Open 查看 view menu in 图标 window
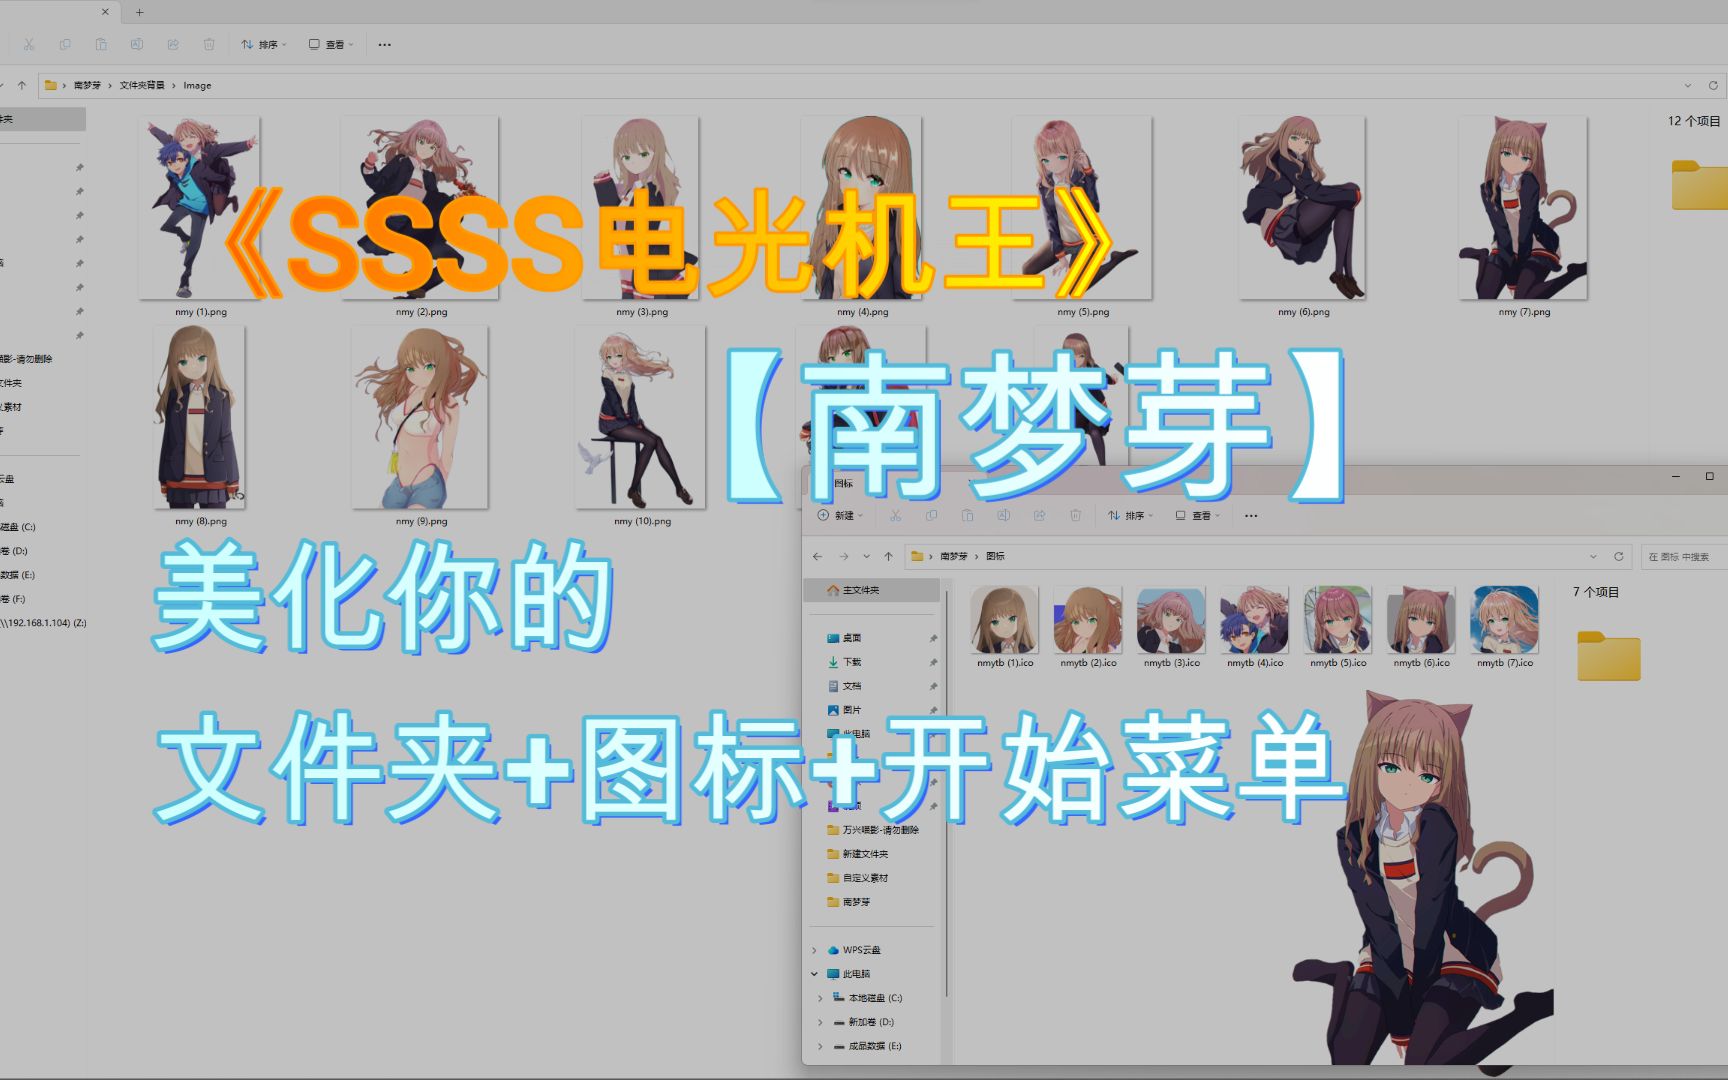The width and height of the screenshot is (1728, 1080). (x=1198, y=515)
